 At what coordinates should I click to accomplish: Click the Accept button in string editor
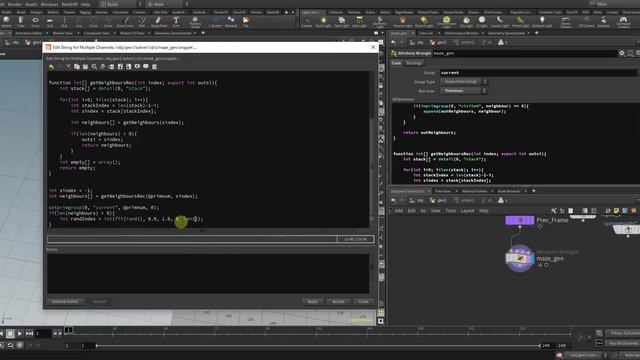coord(338,301)
